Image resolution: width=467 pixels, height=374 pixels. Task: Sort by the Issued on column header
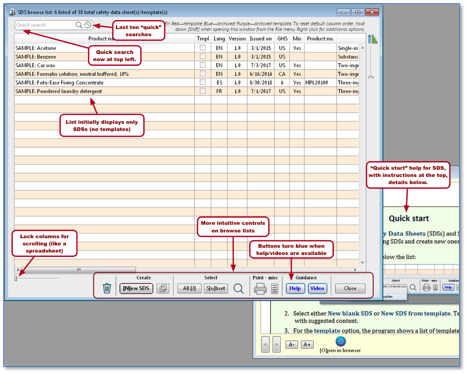pos(261,39)
